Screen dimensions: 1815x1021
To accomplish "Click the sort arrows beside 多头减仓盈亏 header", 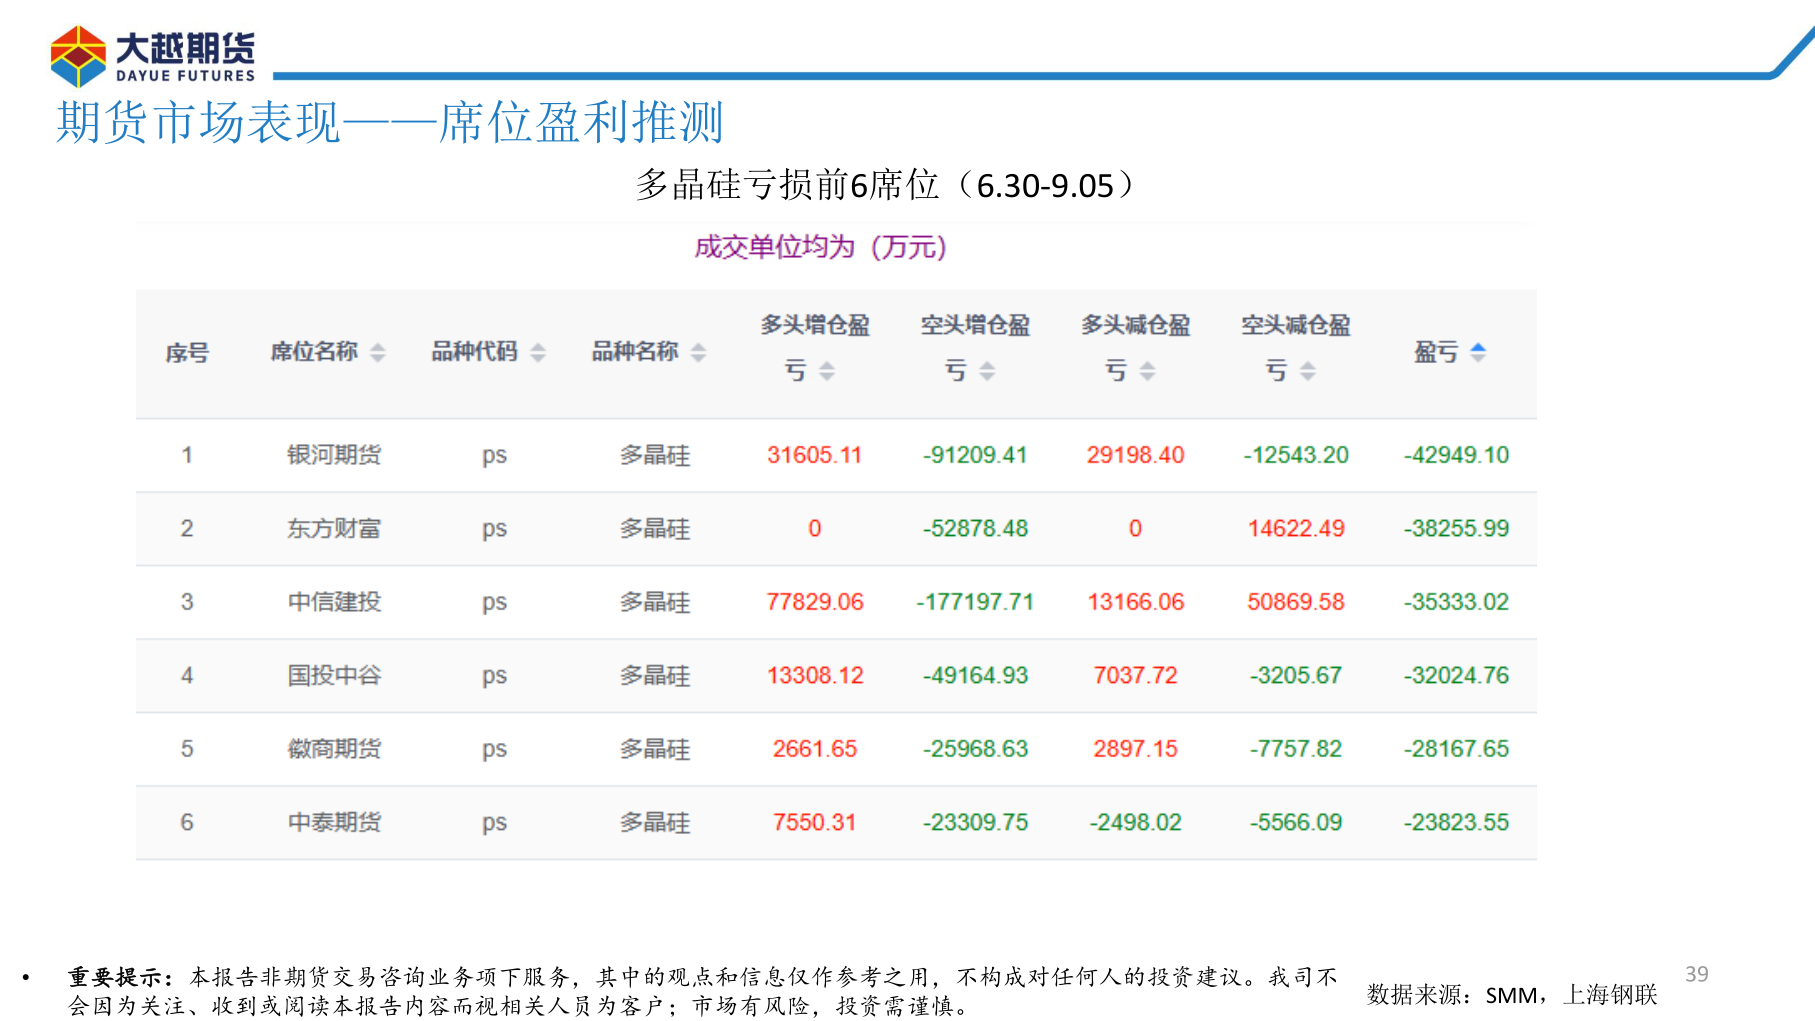I will tap(1148, 370).
